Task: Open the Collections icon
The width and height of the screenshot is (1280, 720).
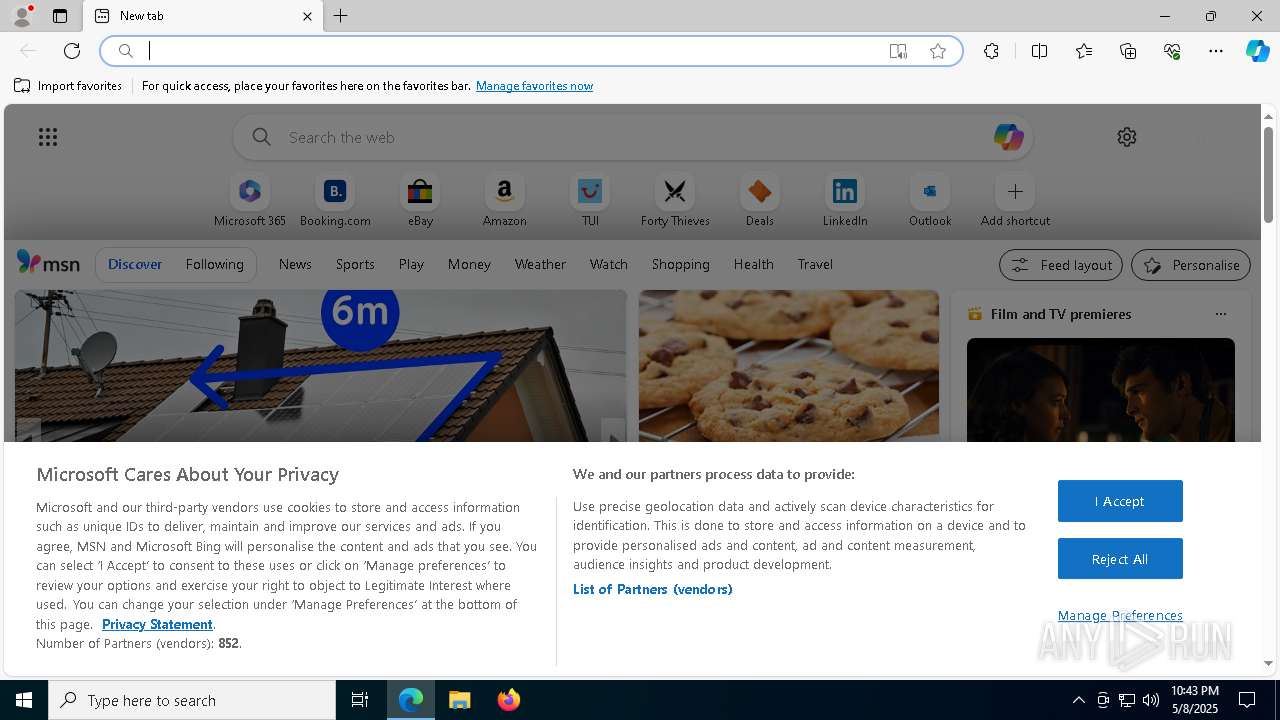Action: (x=1128, y=51)
